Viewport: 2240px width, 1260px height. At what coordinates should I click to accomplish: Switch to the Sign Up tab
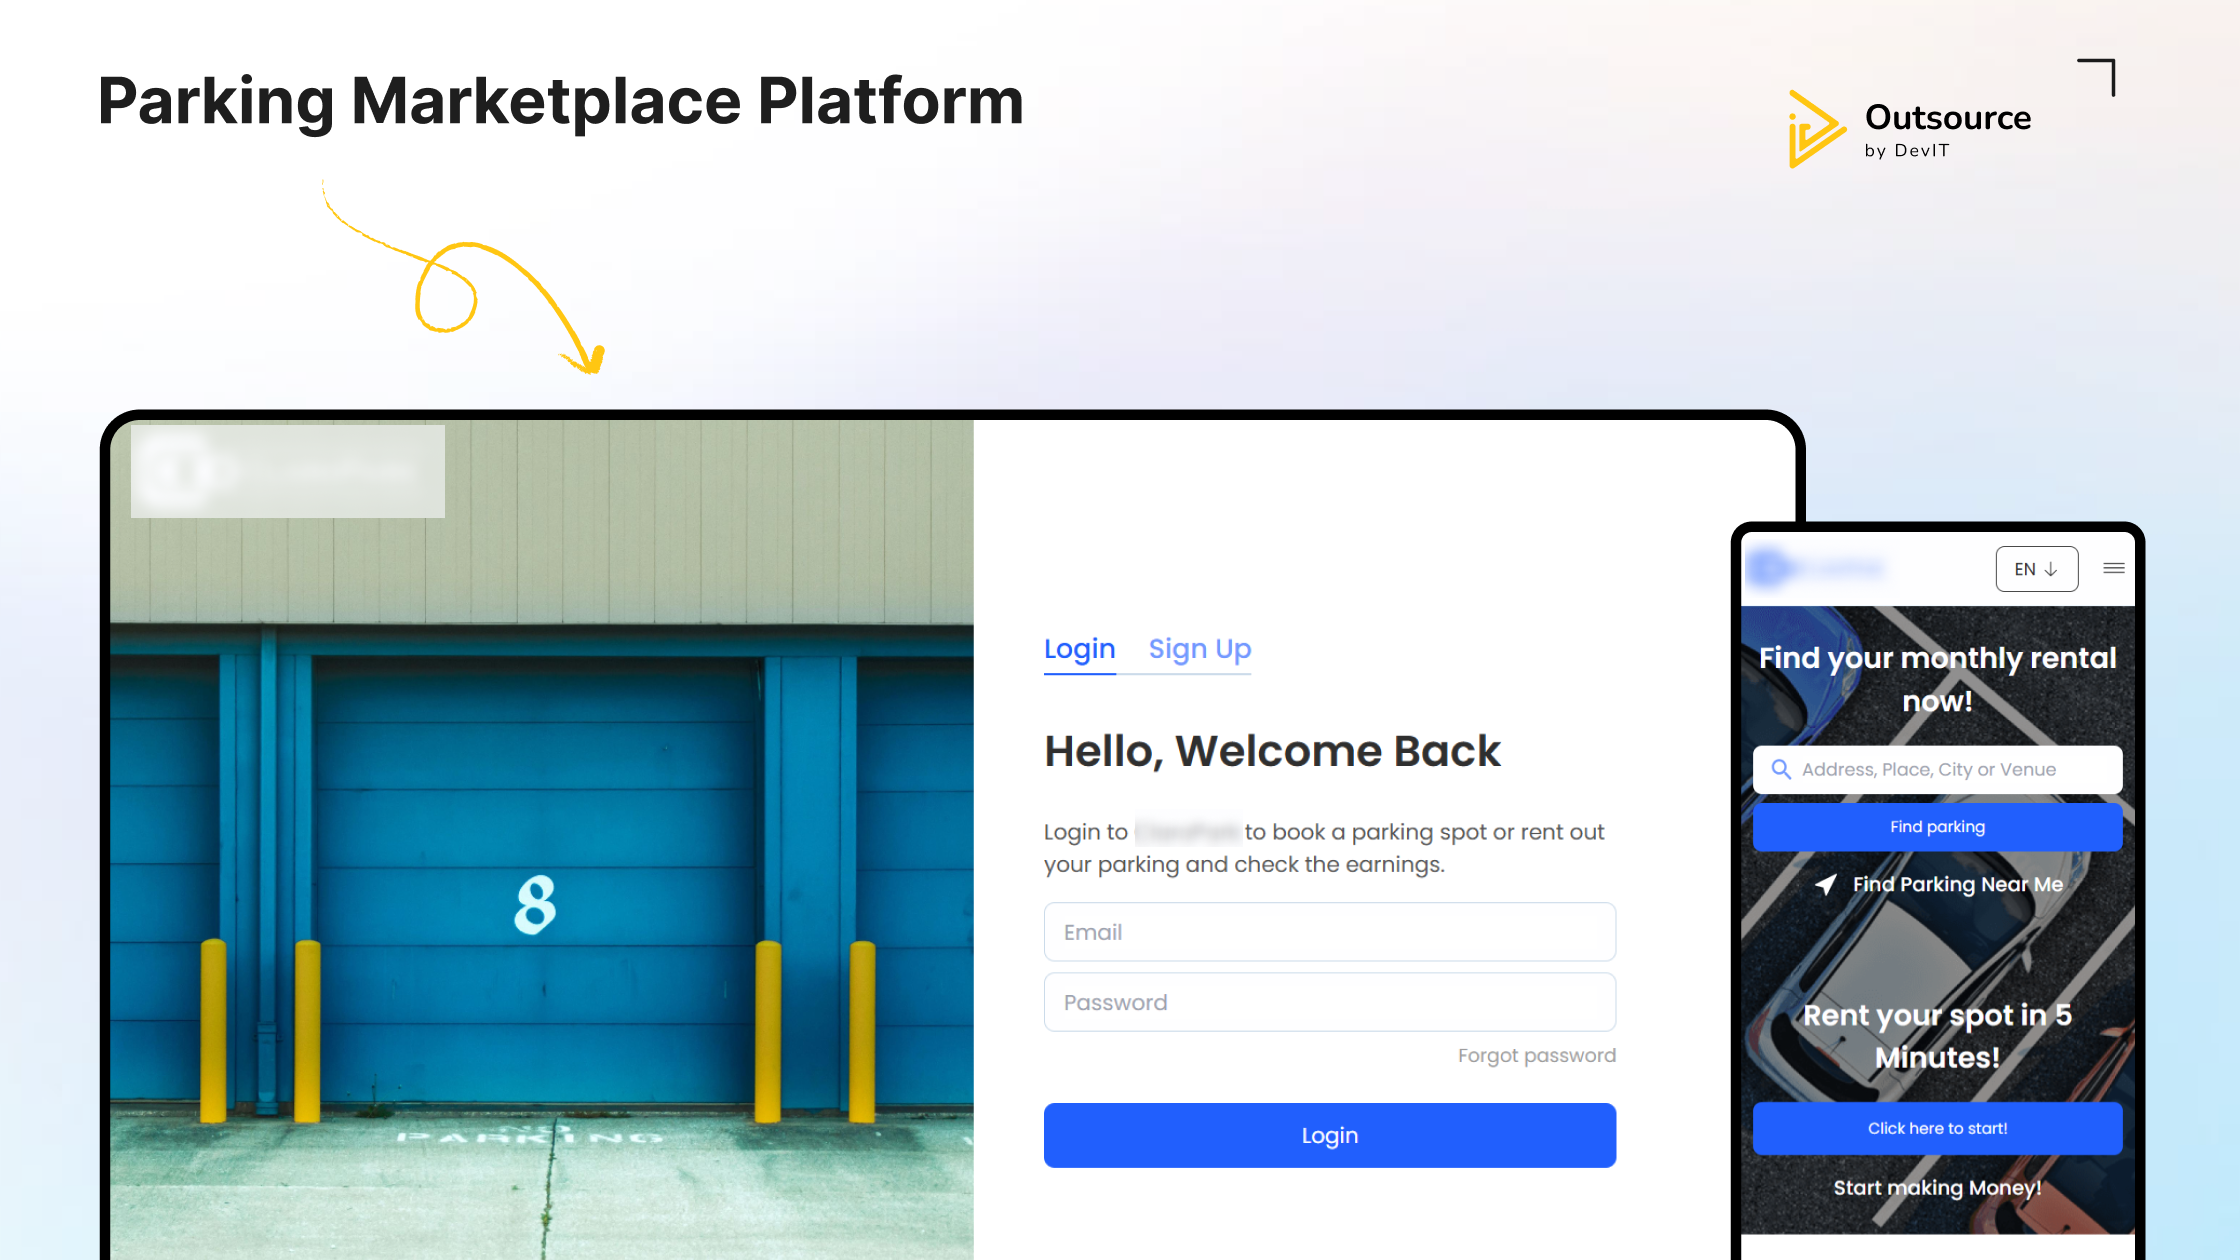point(1199,649)
